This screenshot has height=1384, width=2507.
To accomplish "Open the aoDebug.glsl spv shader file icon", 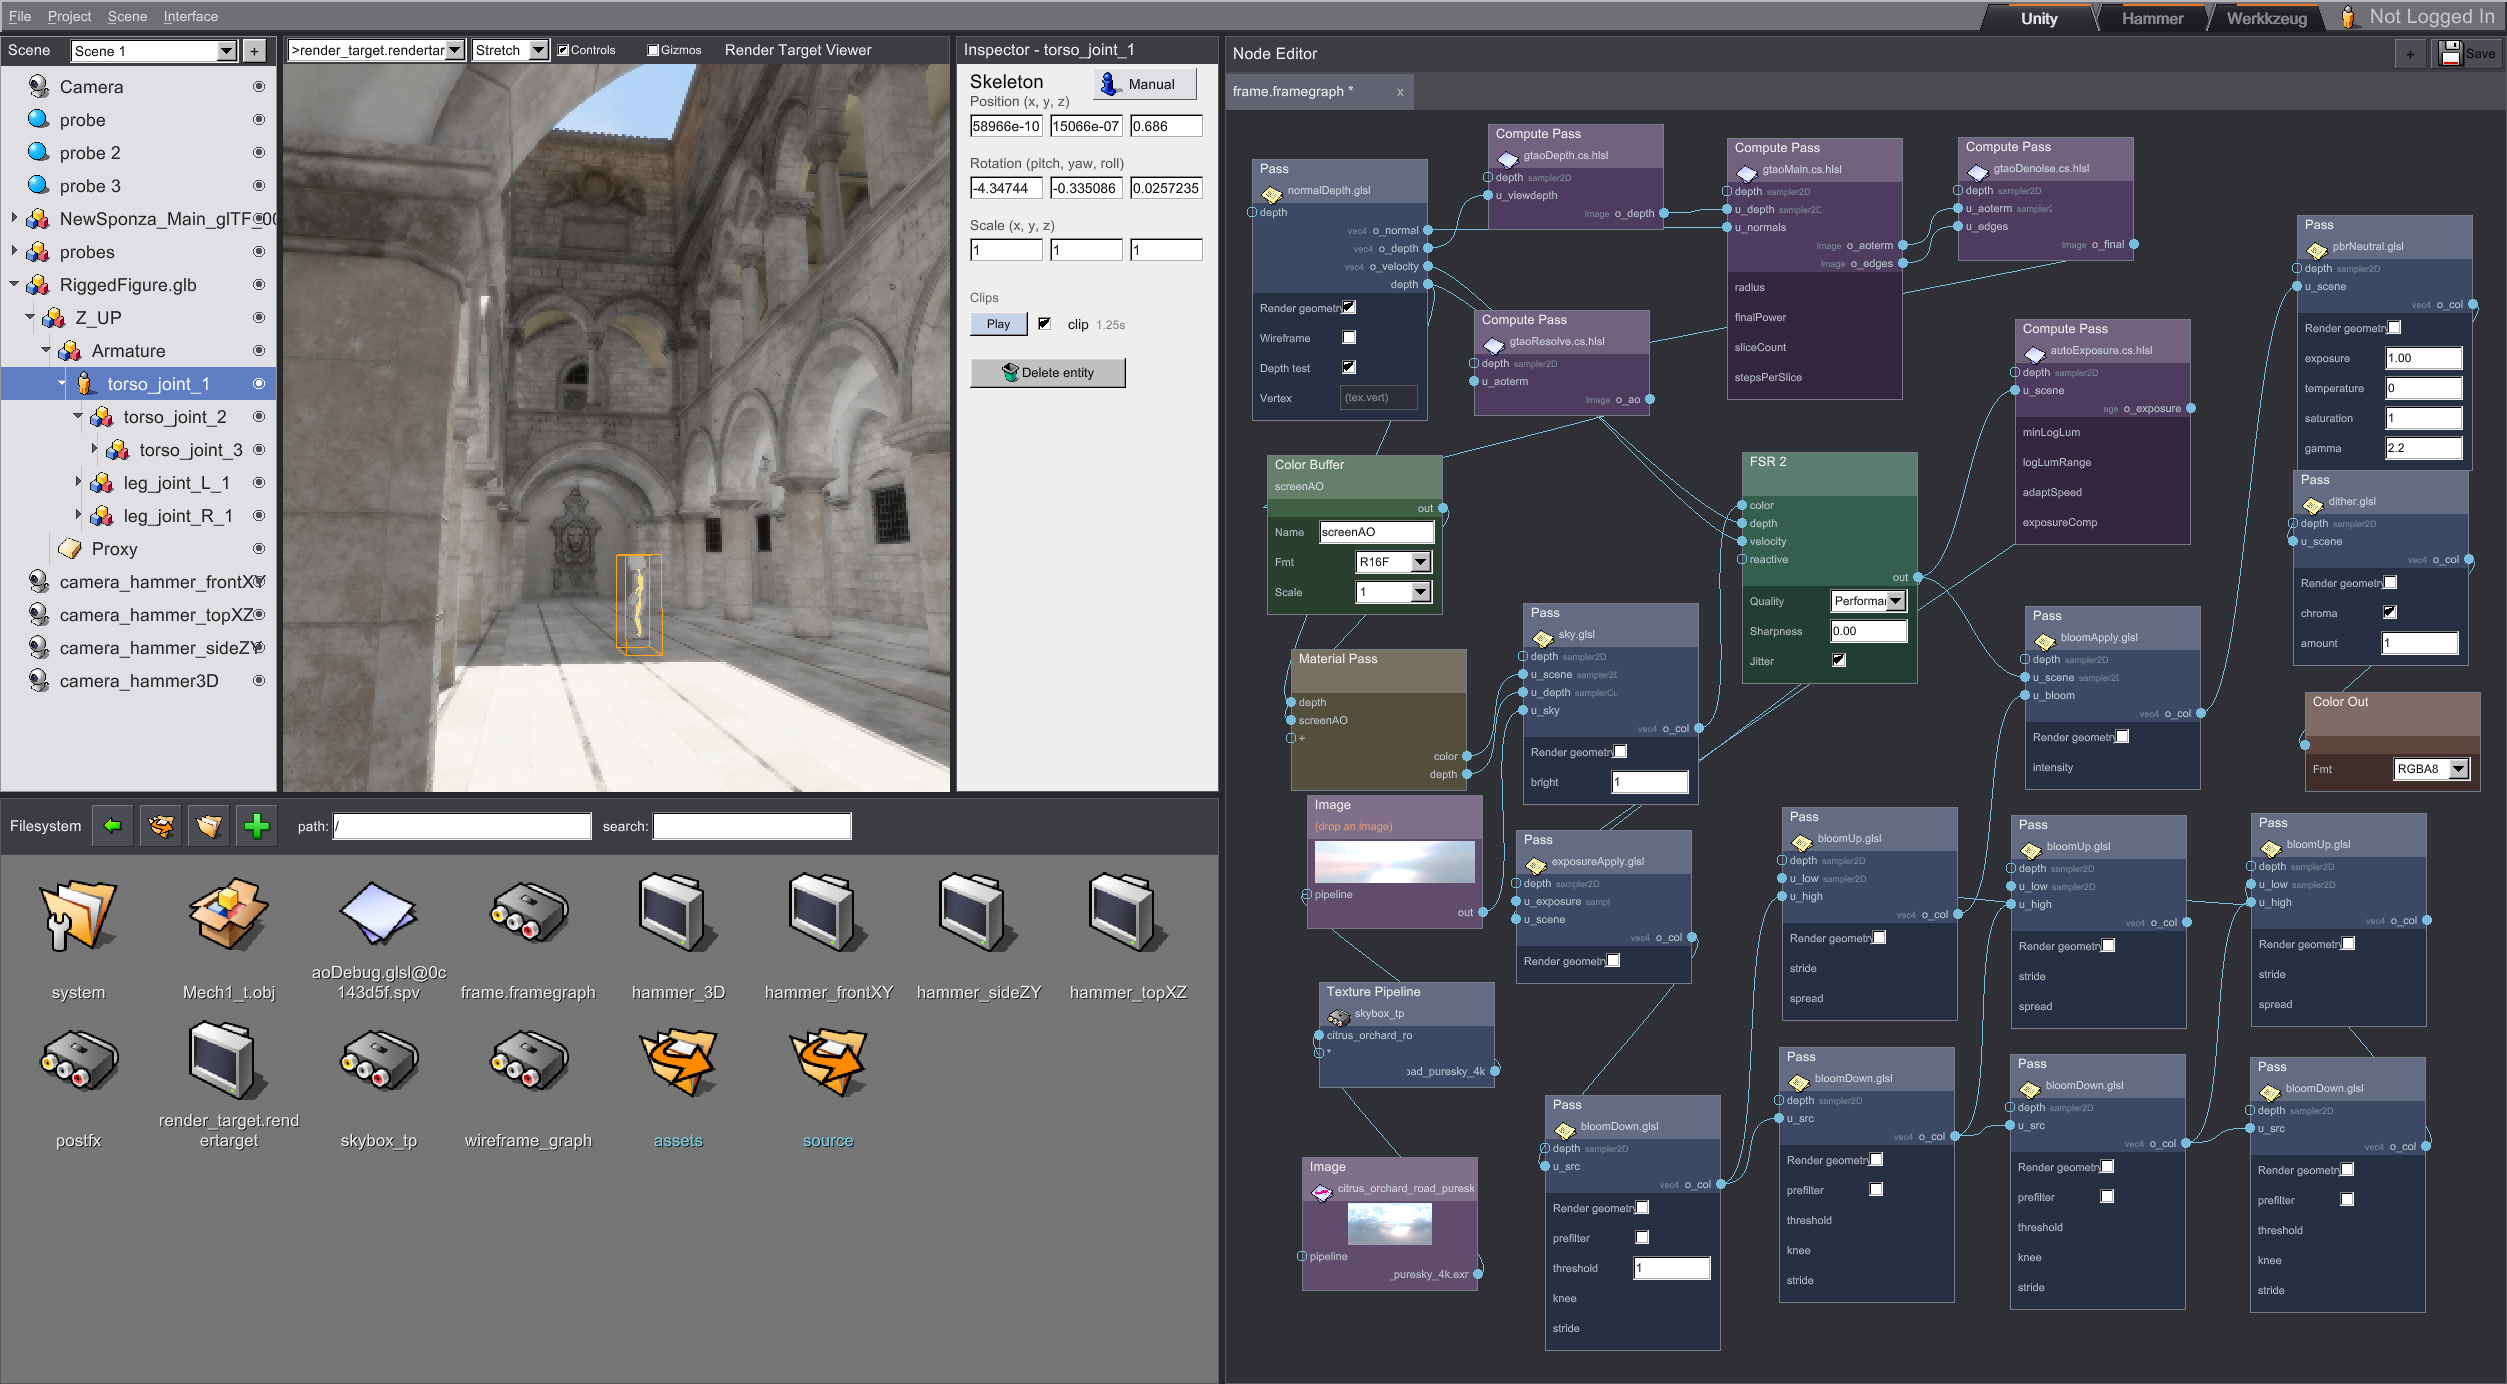I will point(378,912).
